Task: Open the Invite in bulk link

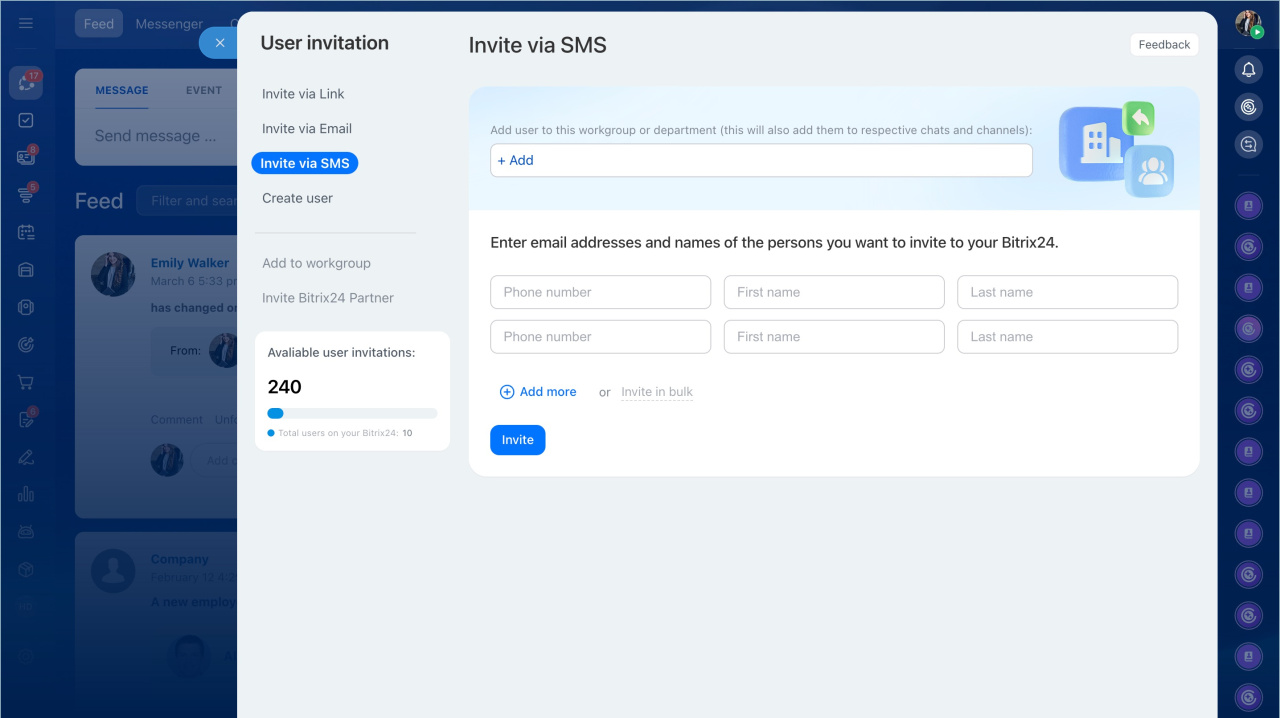Action: click(657, 392)
